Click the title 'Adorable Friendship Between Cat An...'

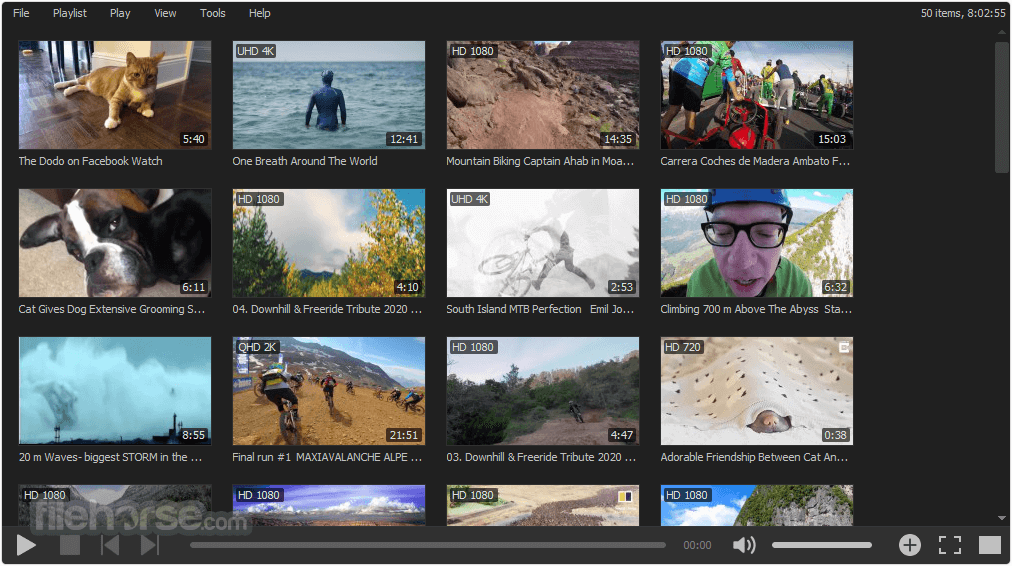click(754, 457)
